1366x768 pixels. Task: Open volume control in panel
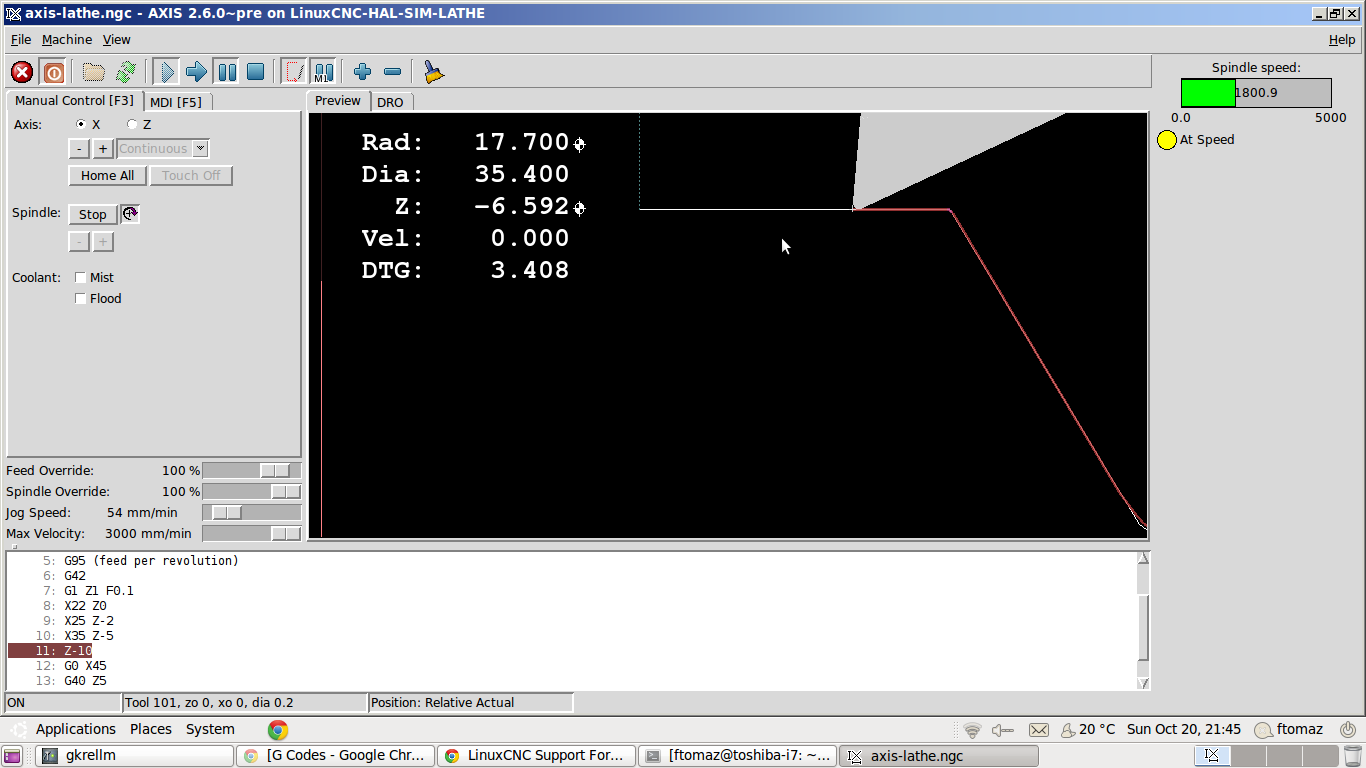[x=1002, y=730]
